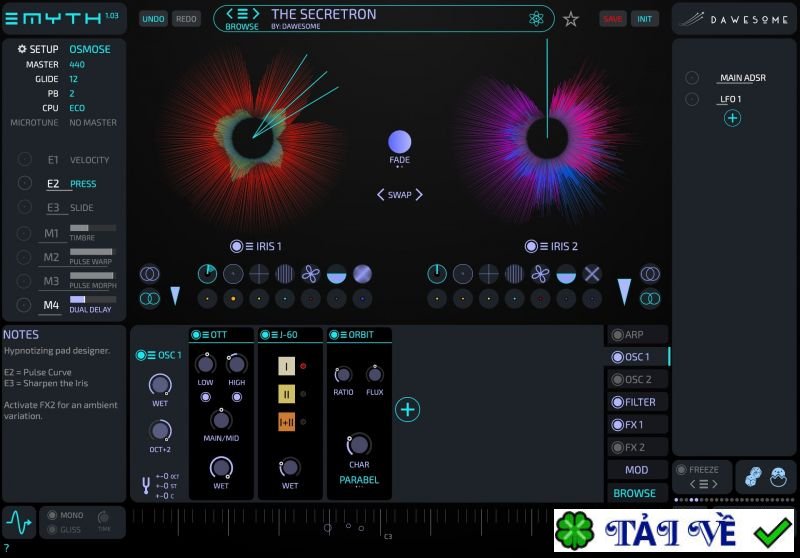The image size is (800, 558).
Task: Select IRIS 1 vertical stripes transformer icon
Action: tap(285, 274)
